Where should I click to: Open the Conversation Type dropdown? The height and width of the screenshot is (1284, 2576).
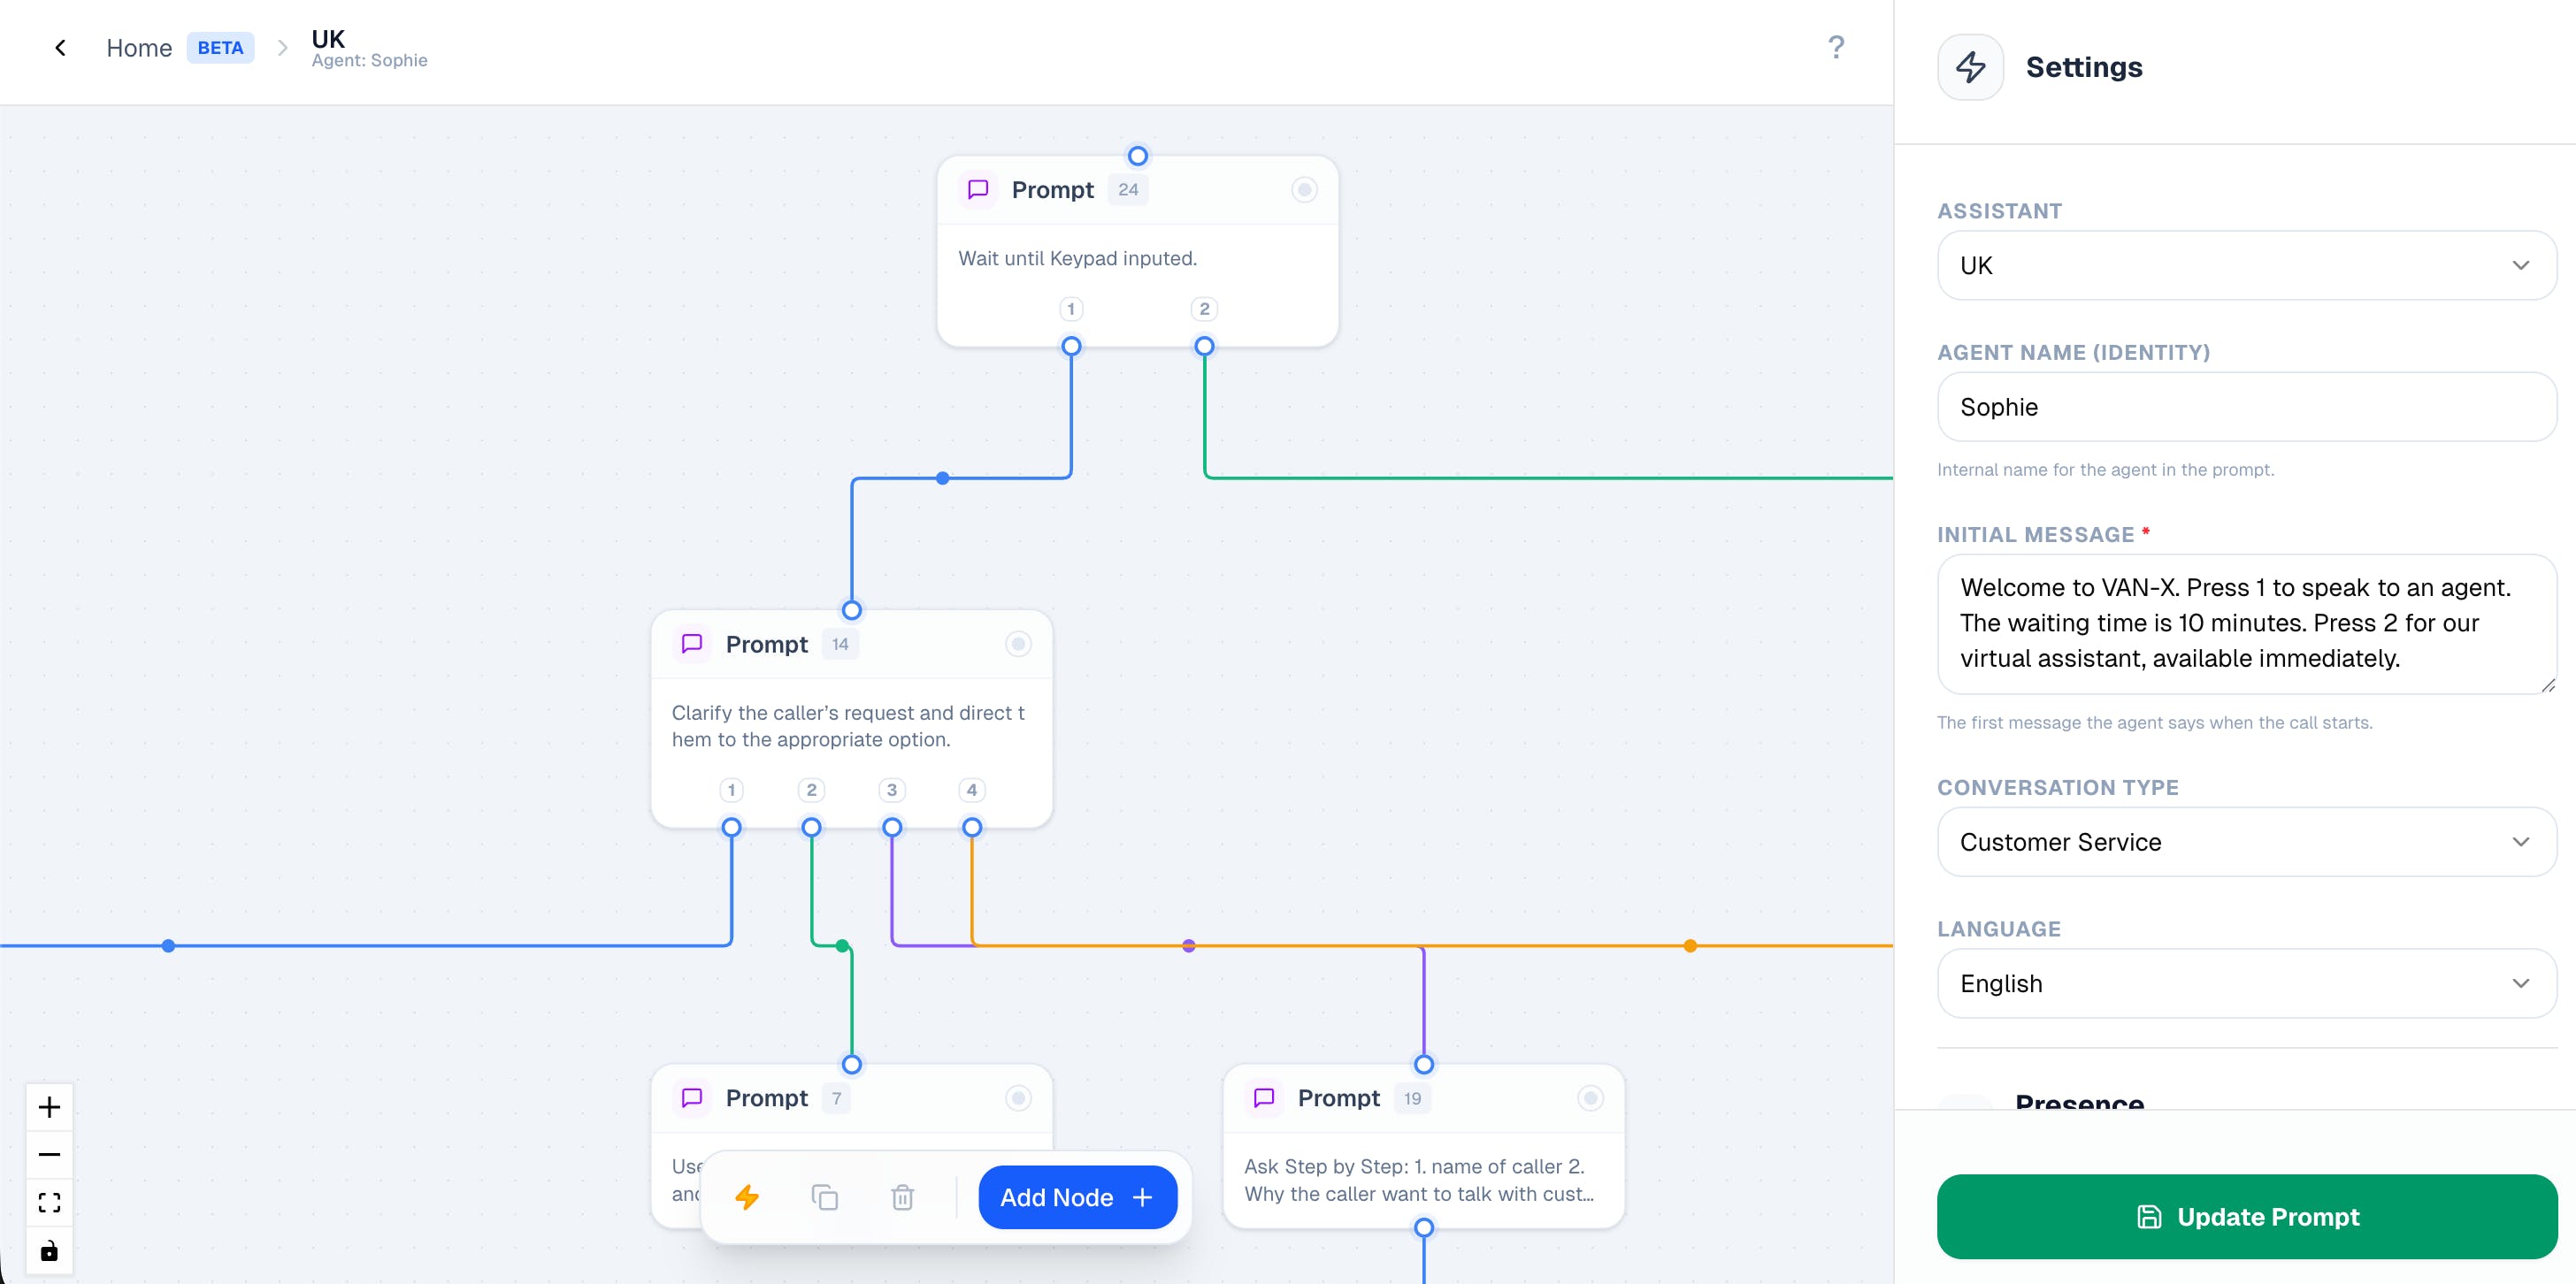coord(2246,842)
